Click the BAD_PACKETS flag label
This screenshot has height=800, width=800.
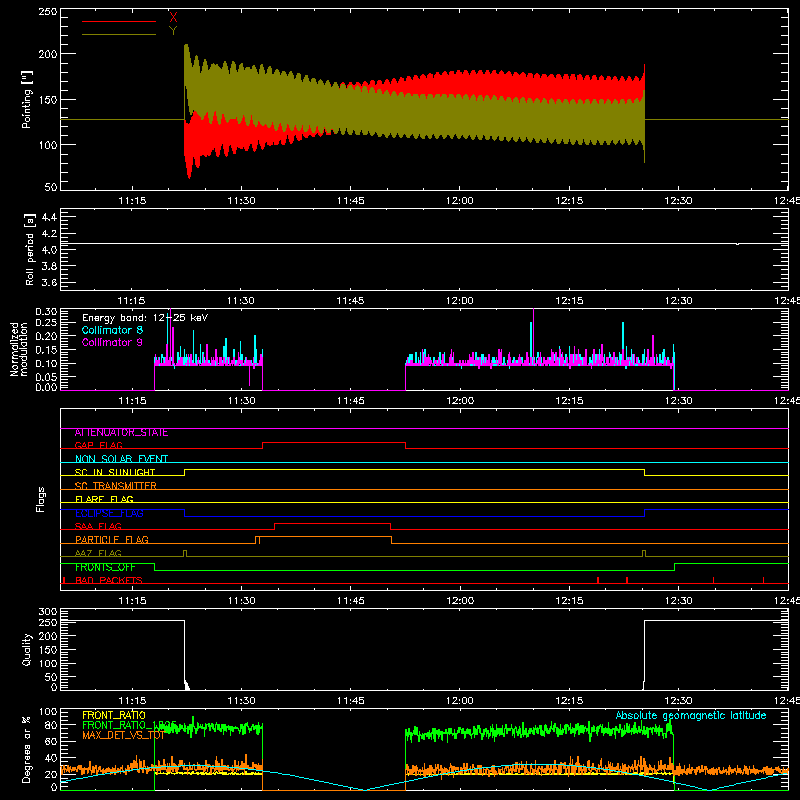pyautogui.click(x=109, y=581)
